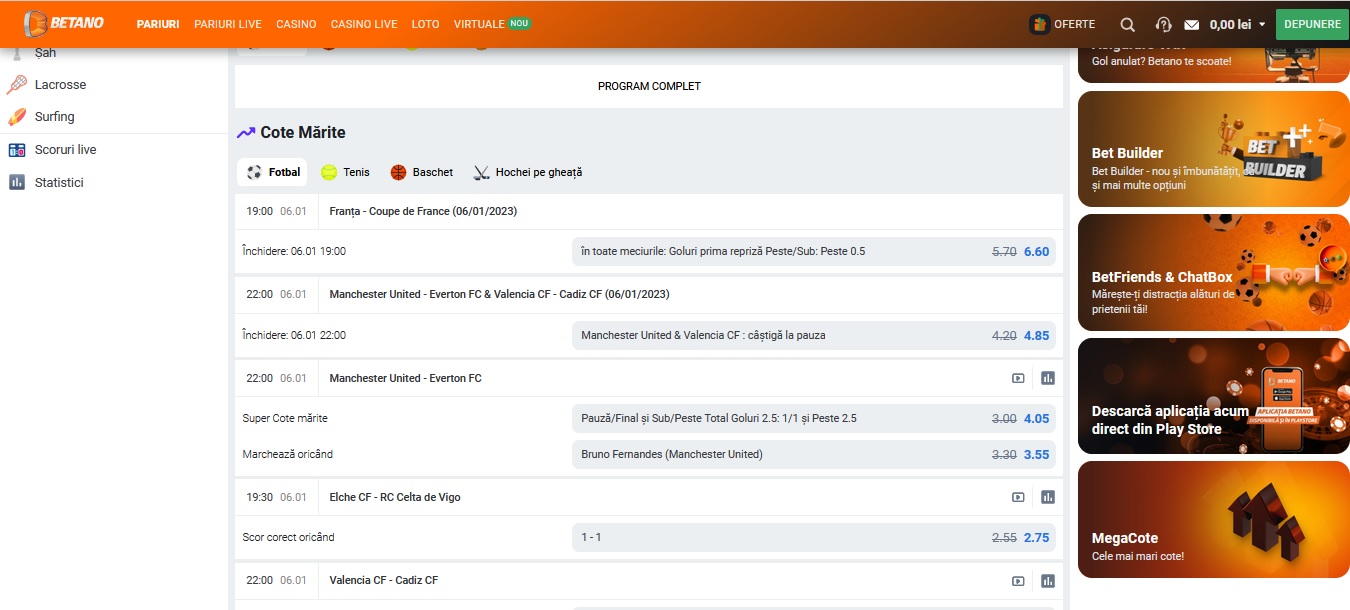Click the Betano logo in the header
1350x610 pixels.
(64, 23)
